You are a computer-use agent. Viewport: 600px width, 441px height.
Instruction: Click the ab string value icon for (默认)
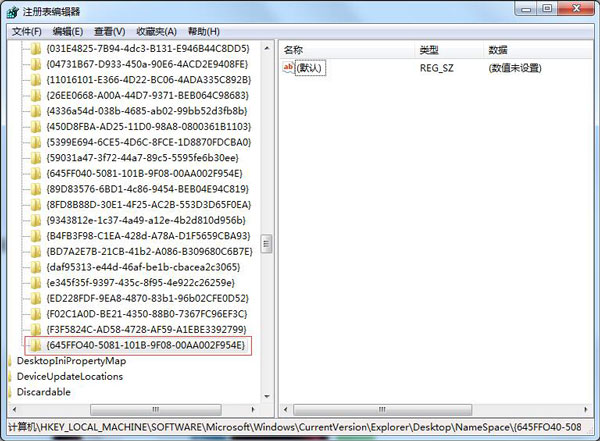point(288,67)
